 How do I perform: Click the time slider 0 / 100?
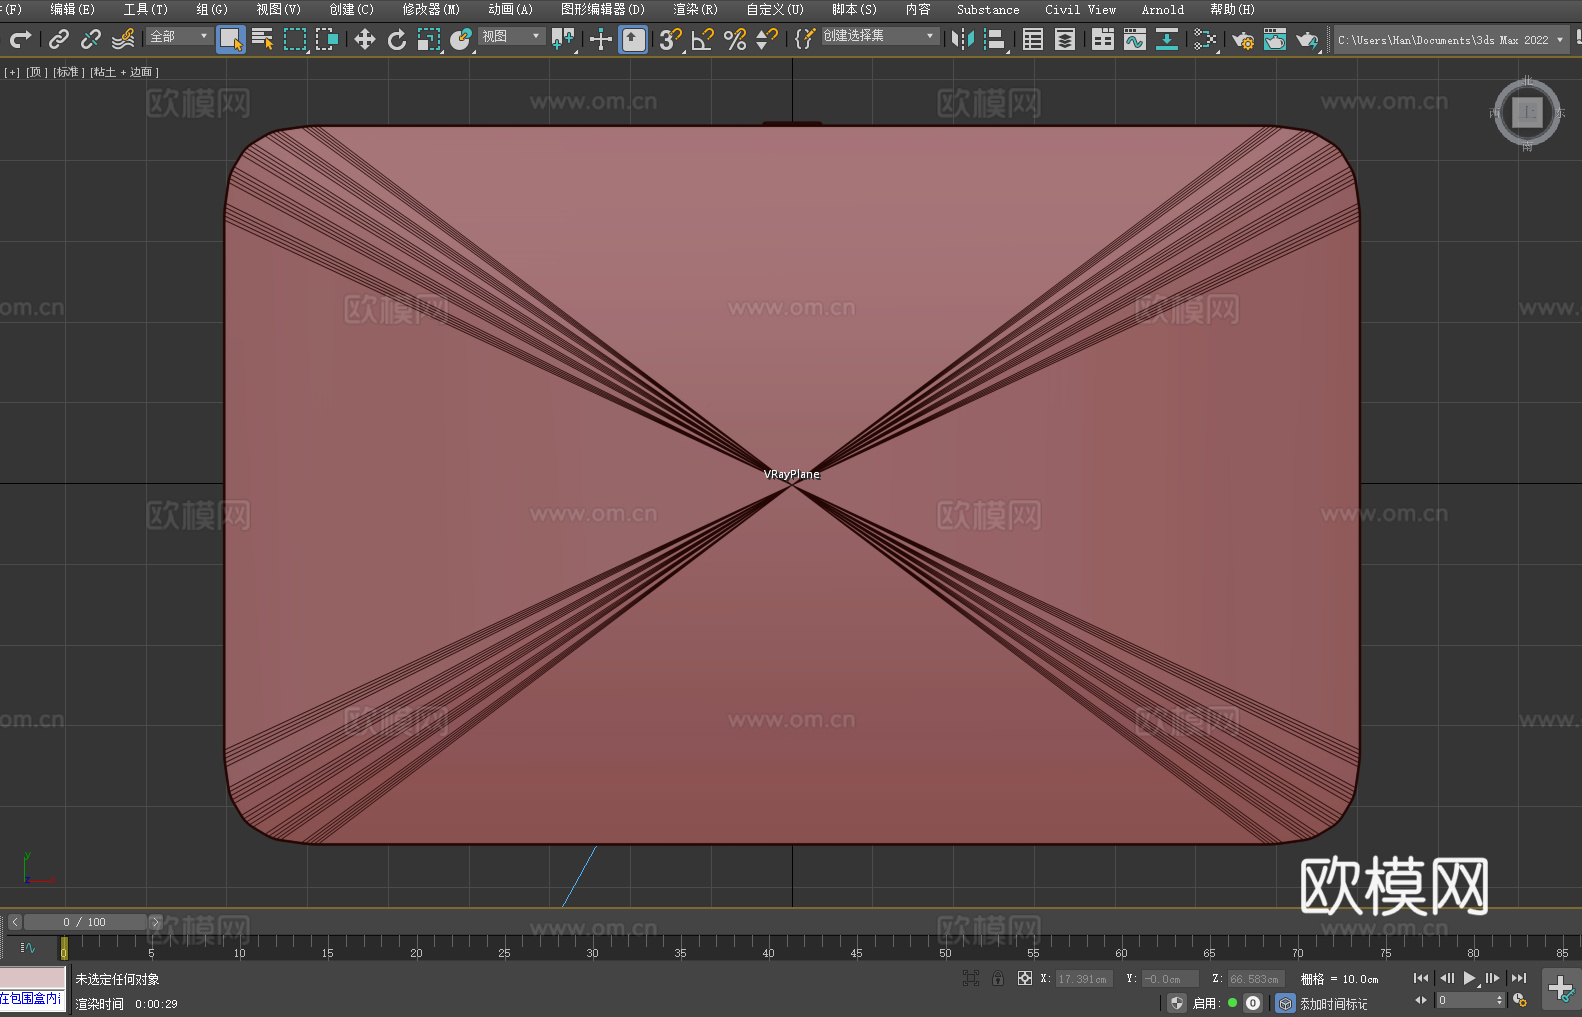coord(85,922)
